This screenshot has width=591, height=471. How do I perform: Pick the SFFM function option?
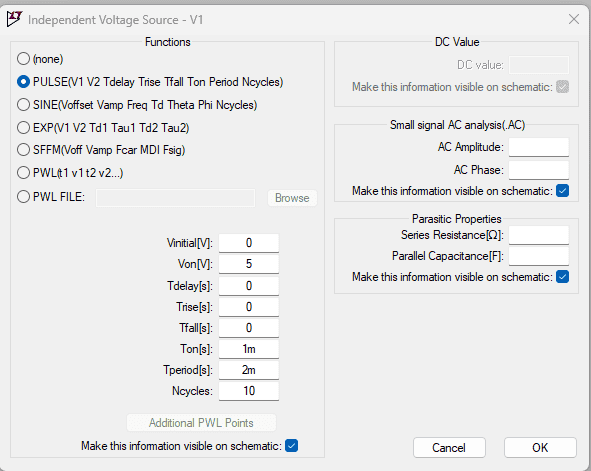point(23,150)
